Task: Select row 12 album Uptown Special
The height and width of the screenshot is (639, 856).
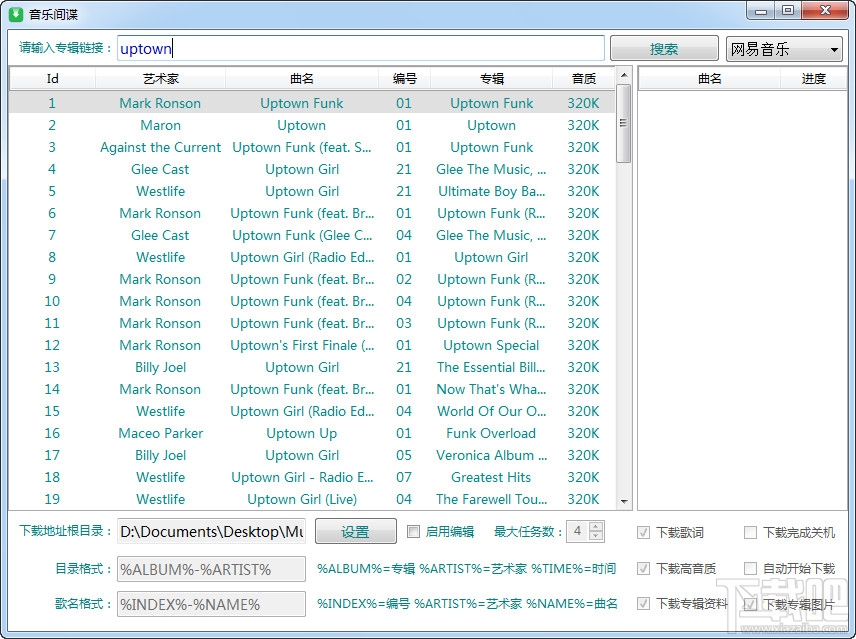Action: 491,345
